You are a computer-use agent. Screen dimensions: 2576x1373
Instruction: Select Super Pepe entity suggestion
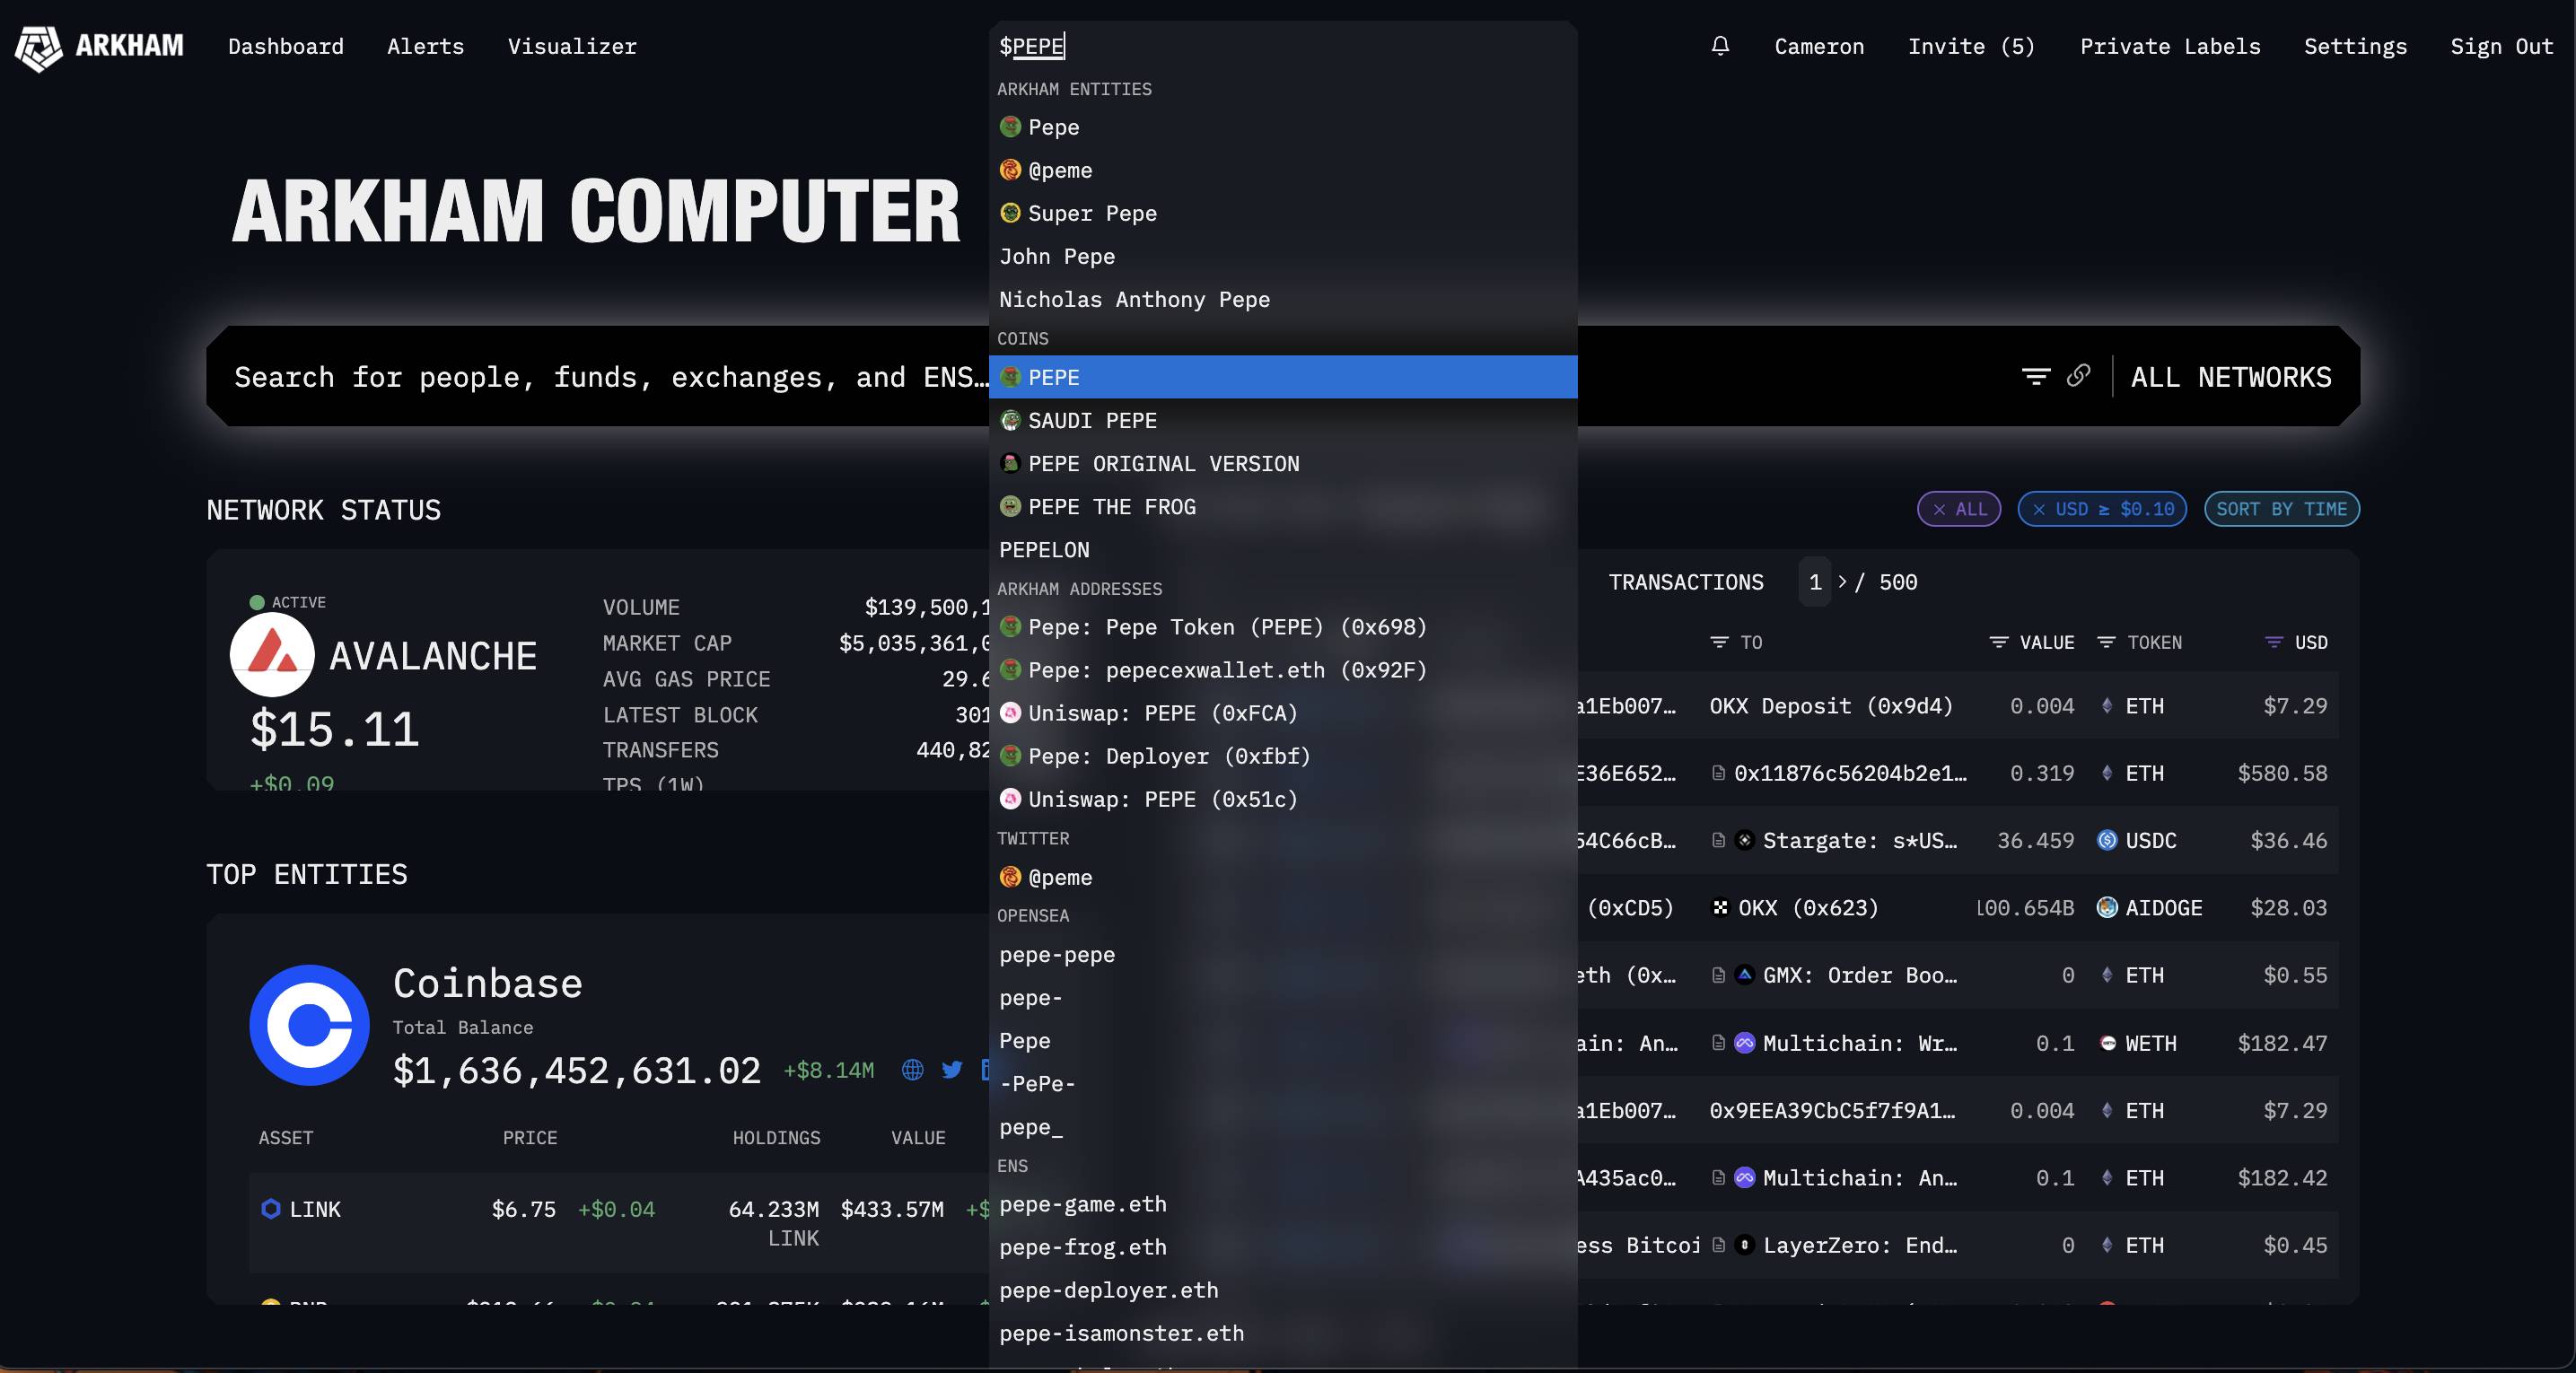point(1283,213)
